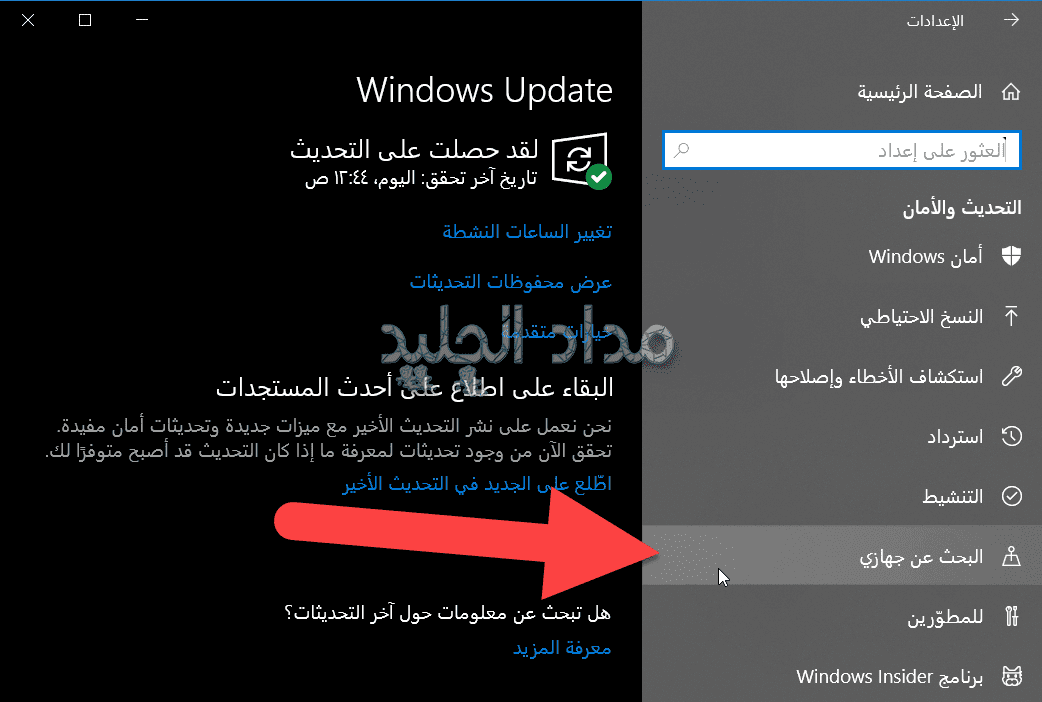Viewport: 1042px width, 702px height.
Task: Click the back arrow next to الإعدادات
Action: click(1011, 20)
